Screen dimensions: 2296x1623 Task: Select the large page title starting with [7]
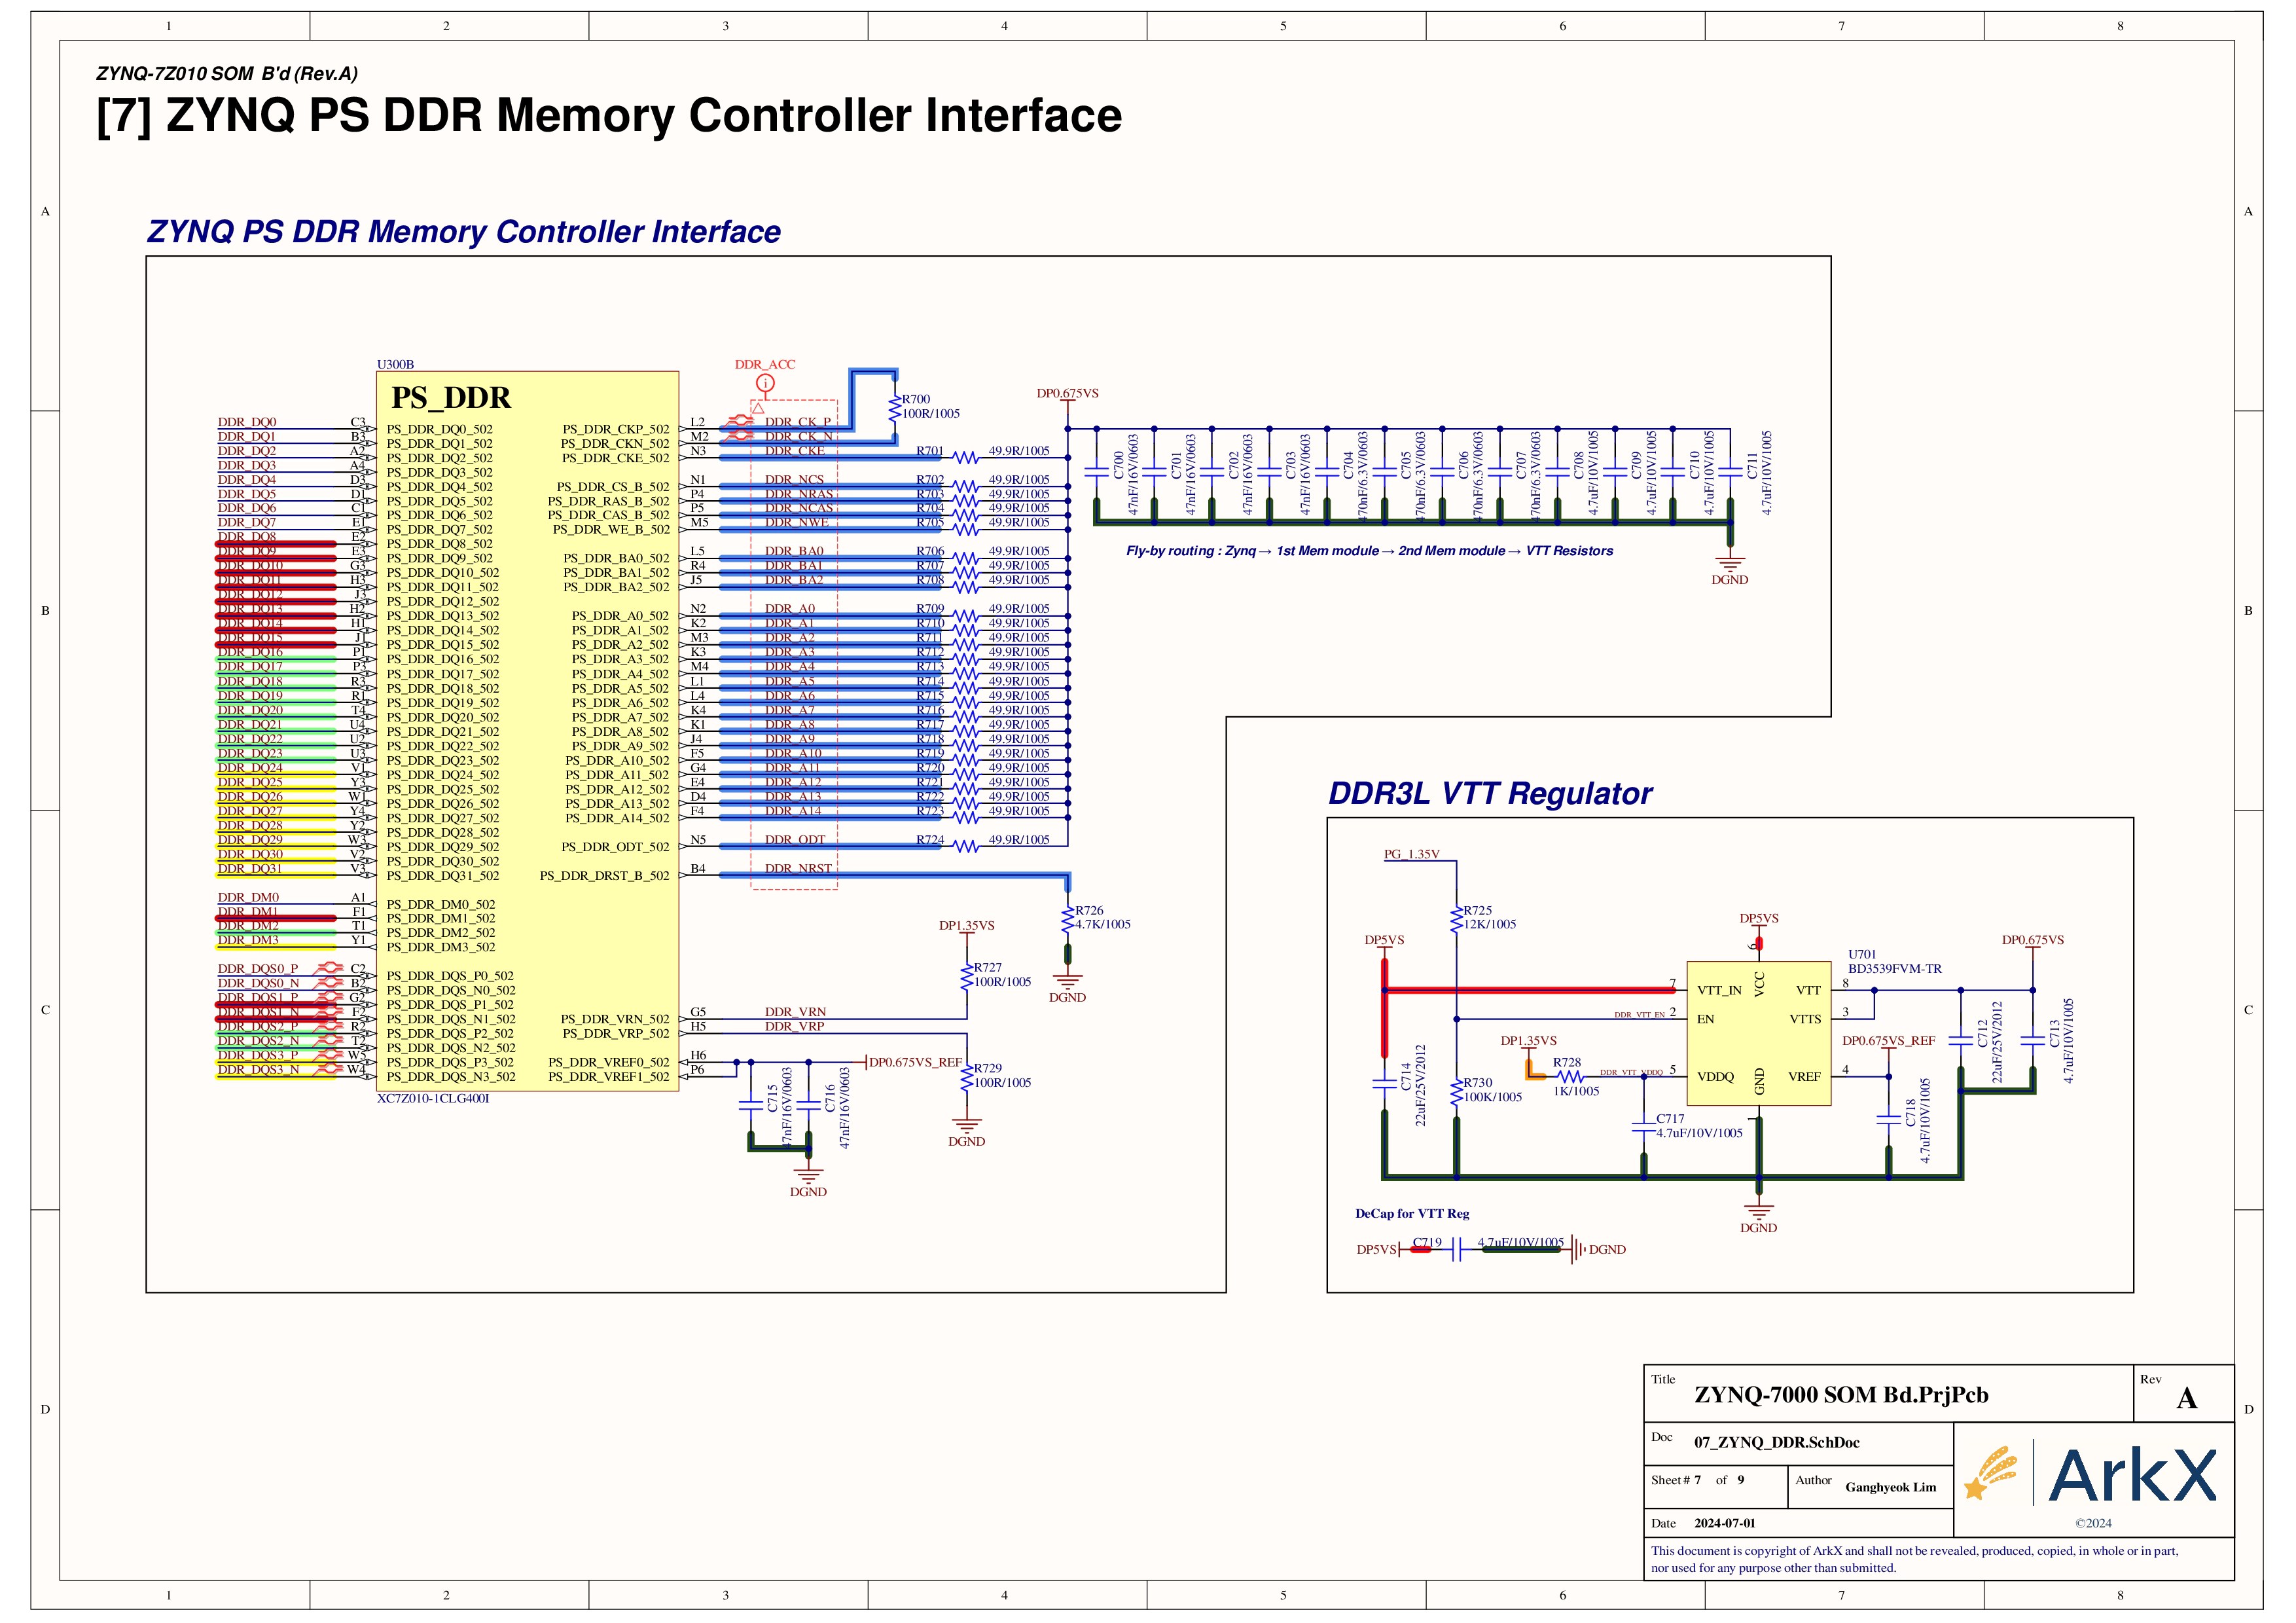coord(609,115)
